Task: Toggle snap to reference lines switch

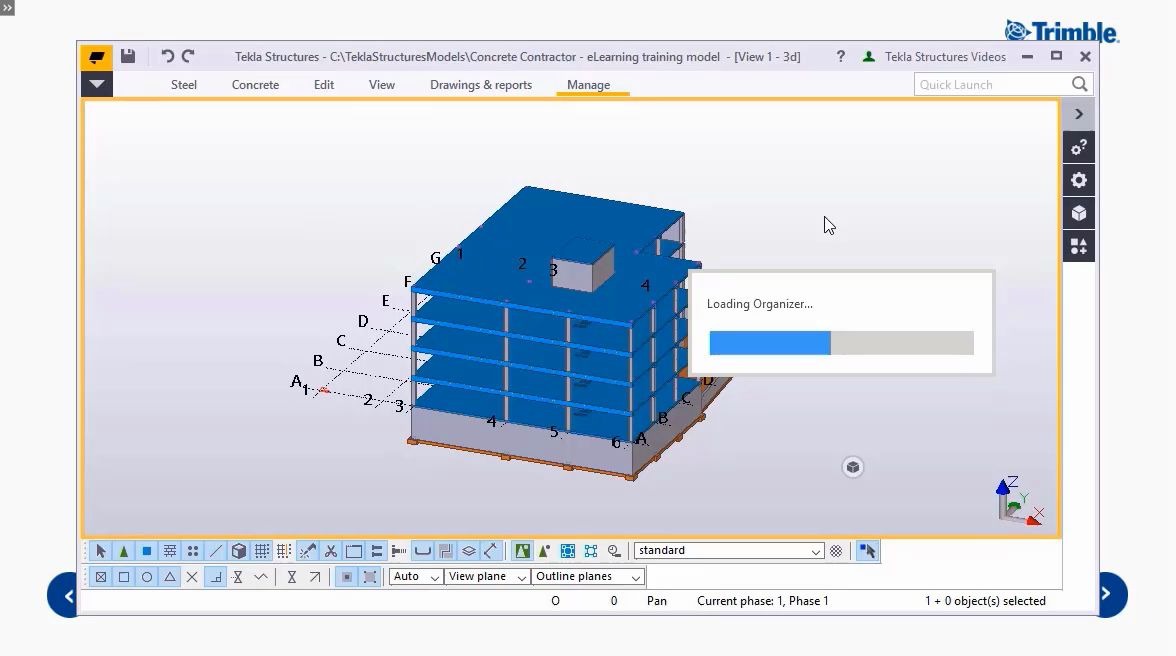Action: [346, 577]
